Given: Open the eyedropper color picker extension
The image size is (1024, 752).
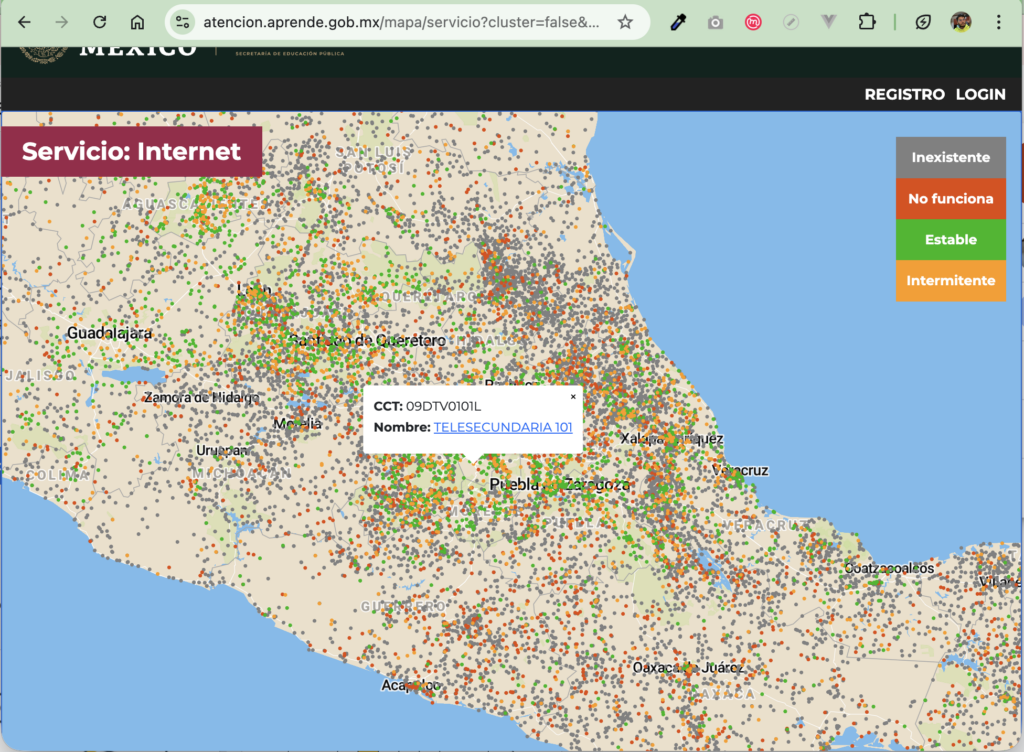Looking at the screenshot, I should (x=678, y=22).
